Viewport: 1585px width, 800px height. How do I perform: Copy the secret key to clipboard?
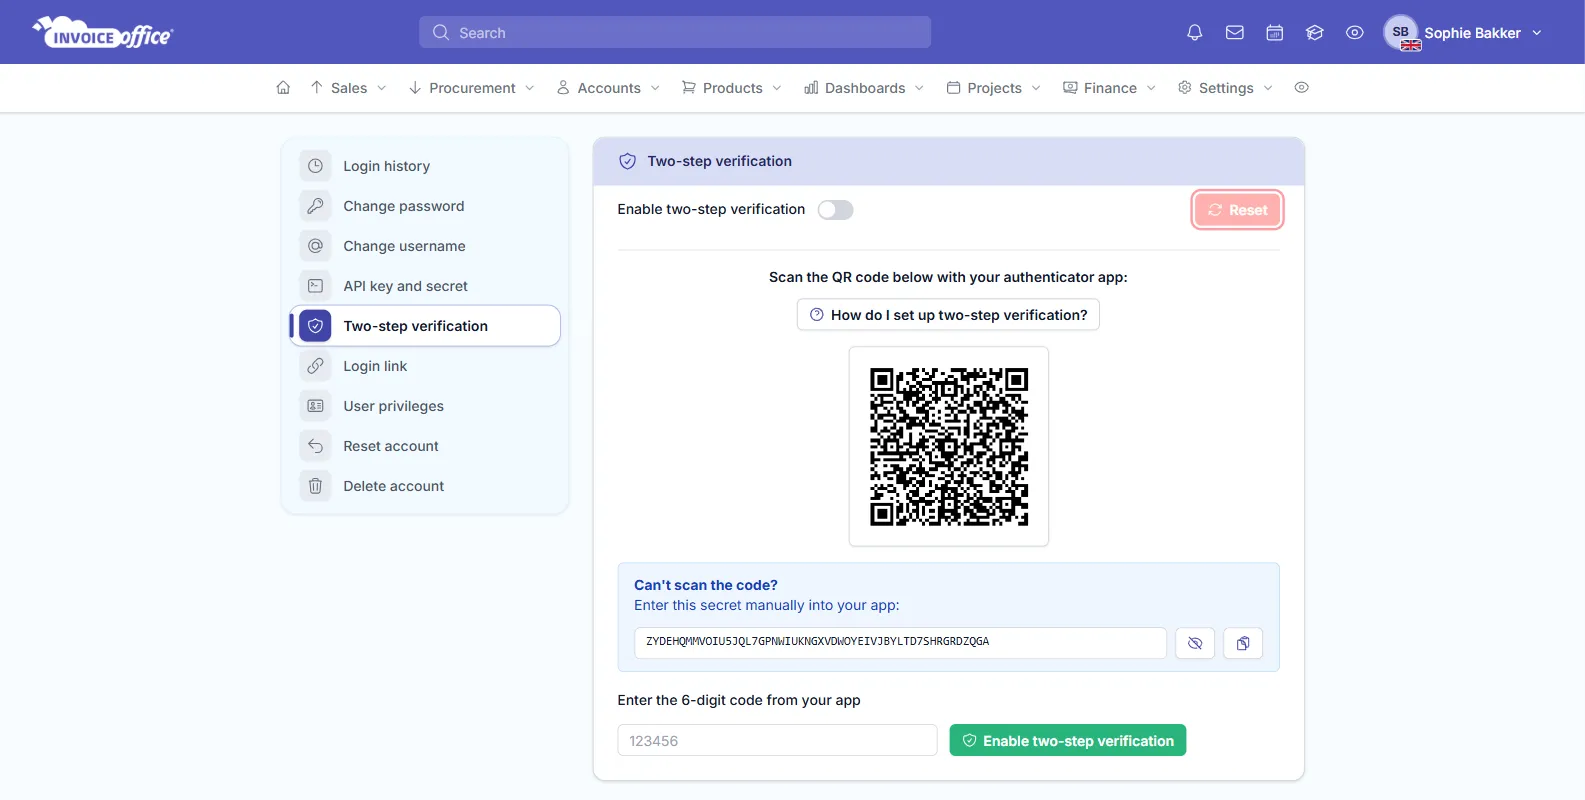pos(1243,643)
